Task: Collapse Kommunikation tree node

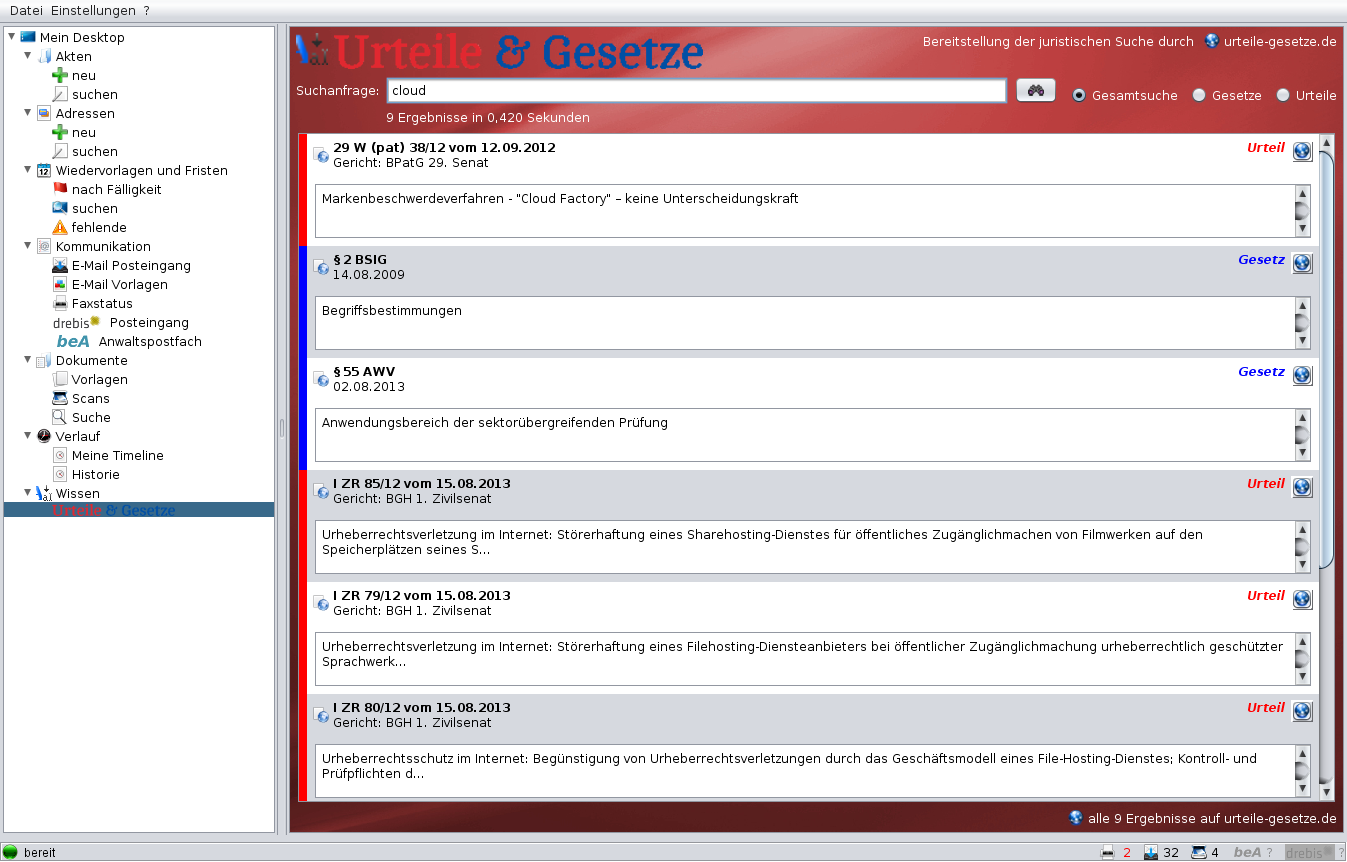Action: click(27, 246)
